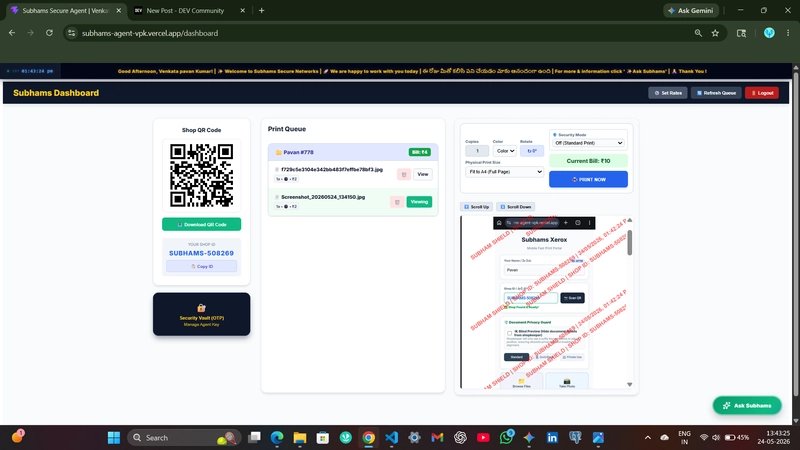Click the preview scrollbar down arrow
Image resolution: width=800 pixels, height=450 pixels.
pos(630,385)
